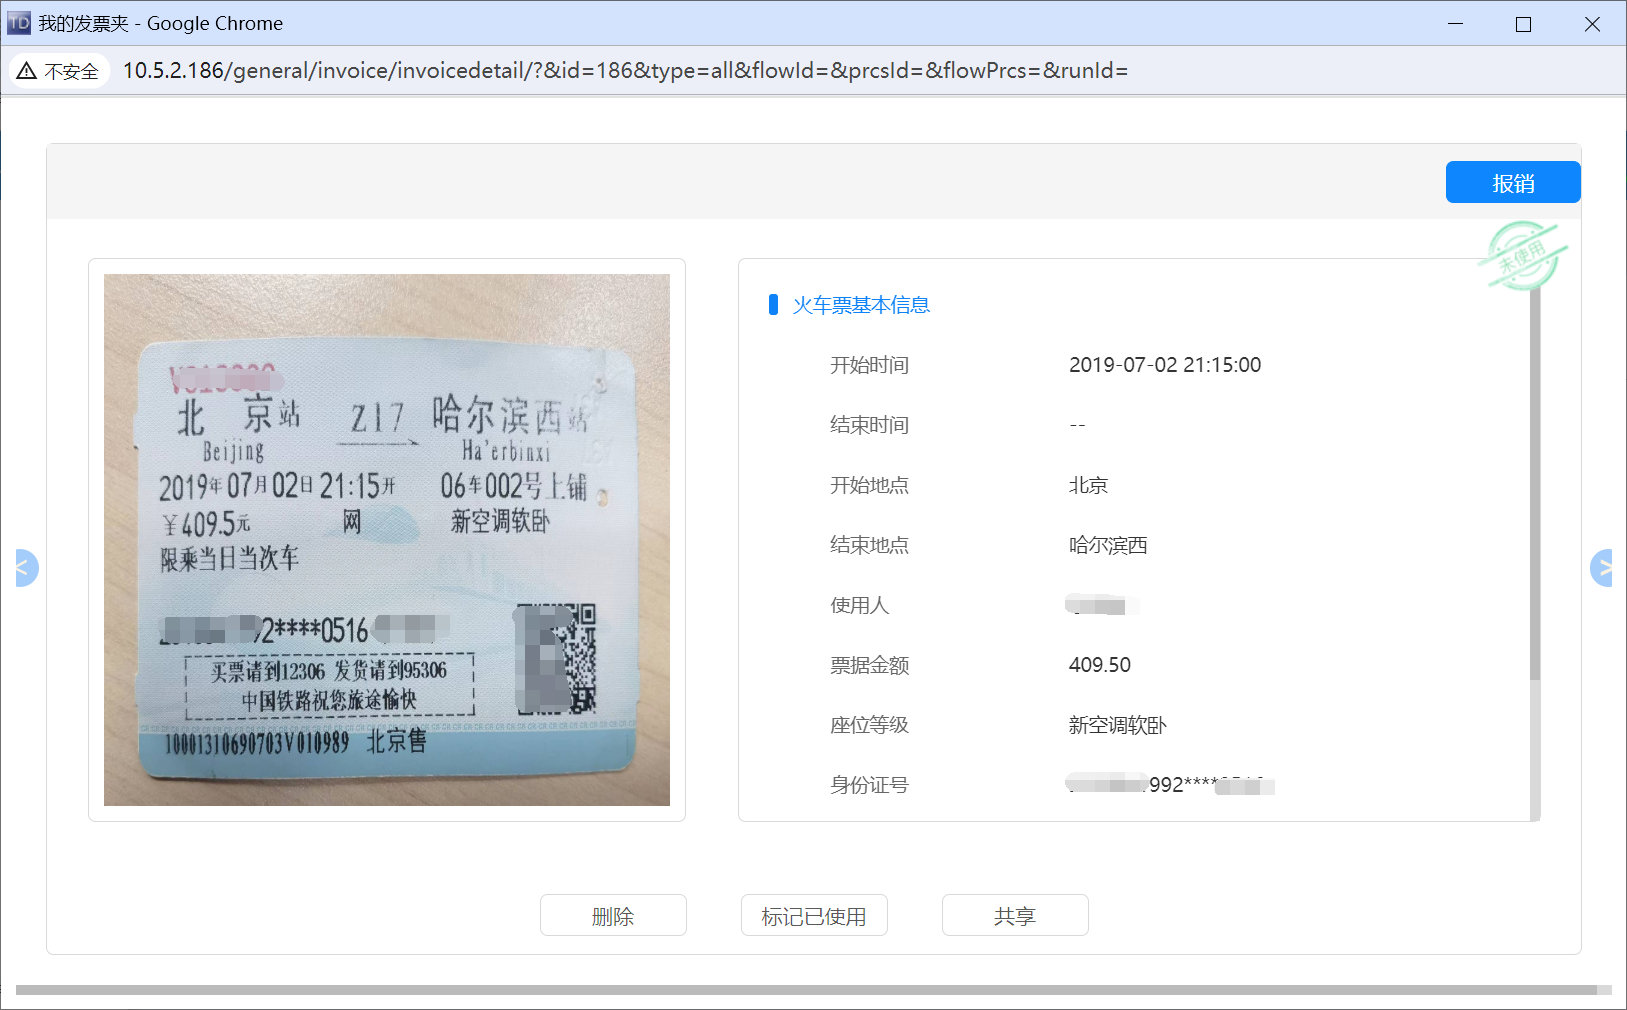Minimize the Chrome window

tap(1456, 24)
